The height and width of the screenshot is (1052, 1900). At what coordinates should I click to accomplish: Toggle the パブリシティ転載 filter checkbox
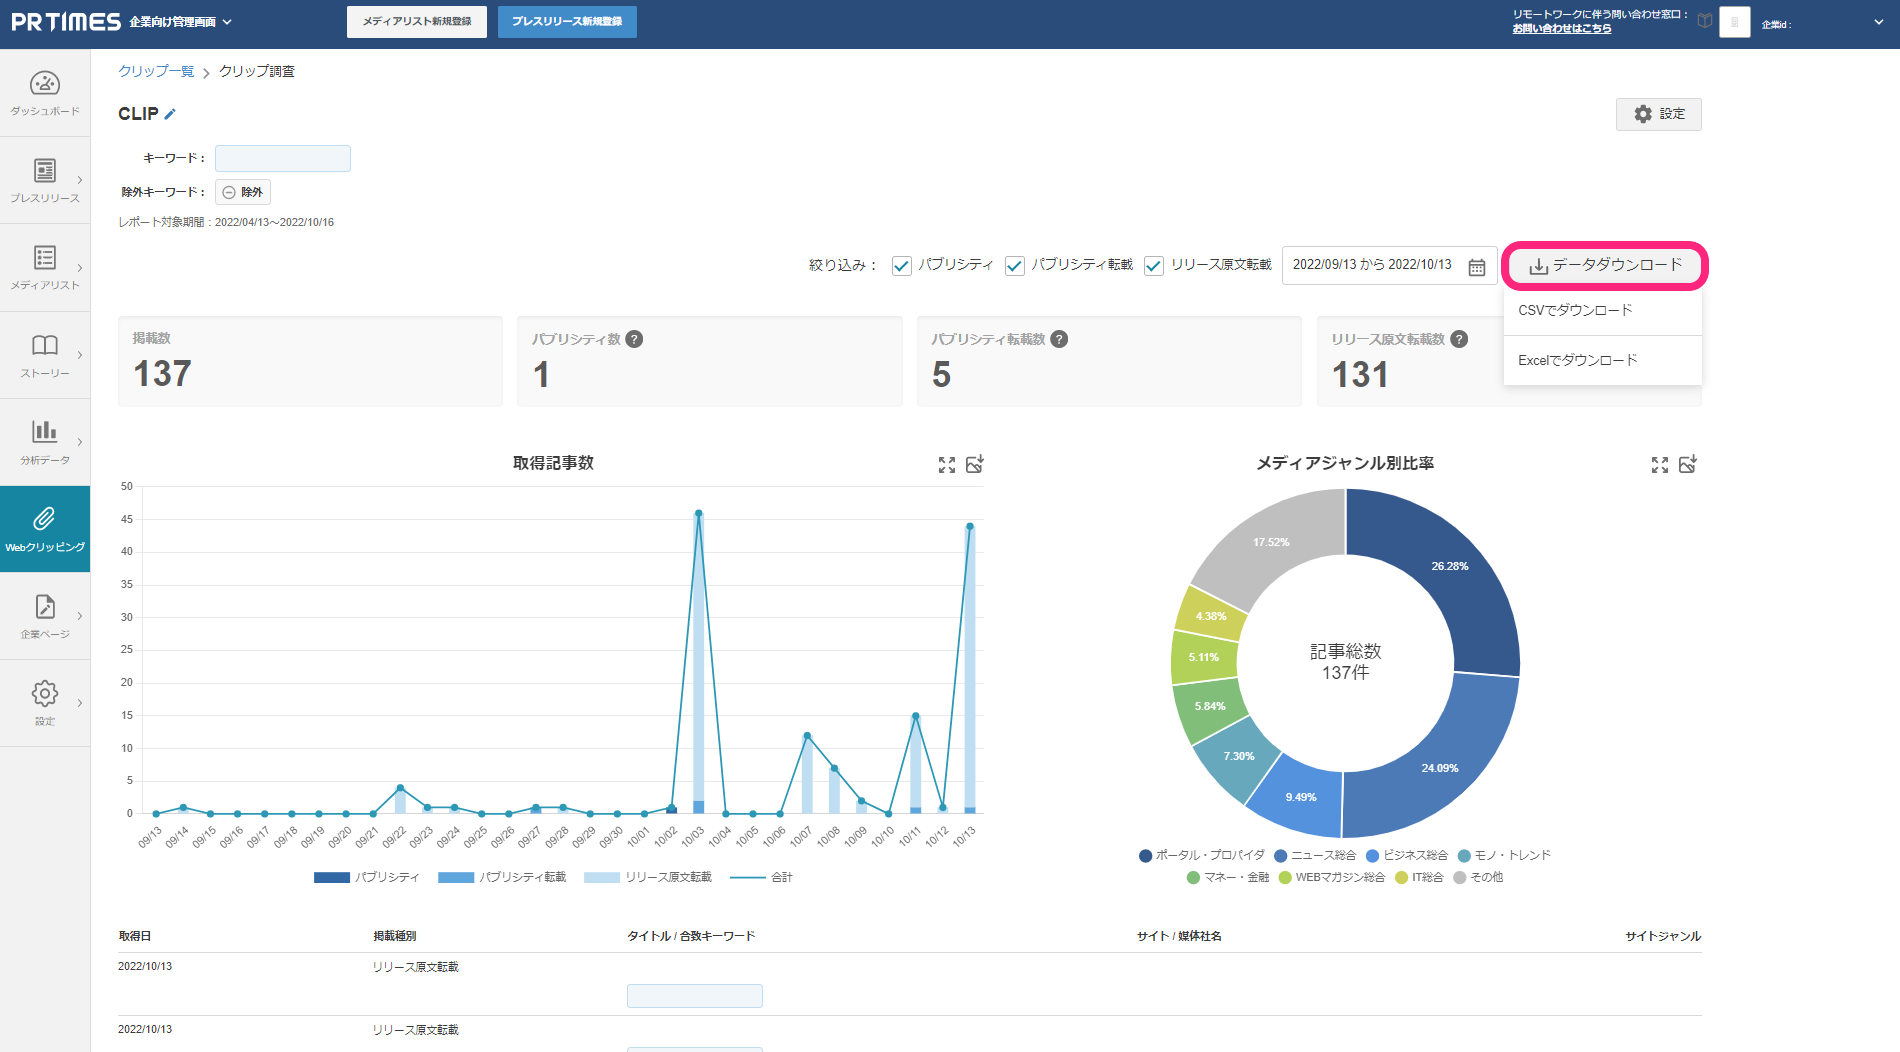[x=1015, y=265]
